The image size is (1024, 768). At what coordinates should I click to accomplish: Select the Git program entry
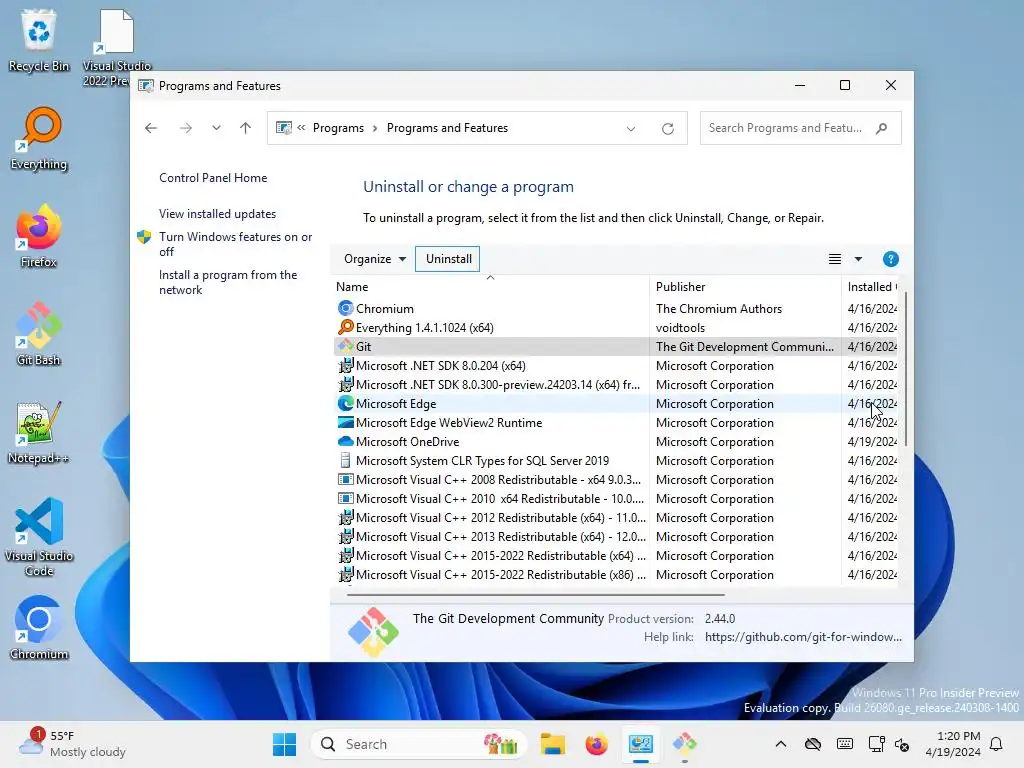click(x=616, y=346)
